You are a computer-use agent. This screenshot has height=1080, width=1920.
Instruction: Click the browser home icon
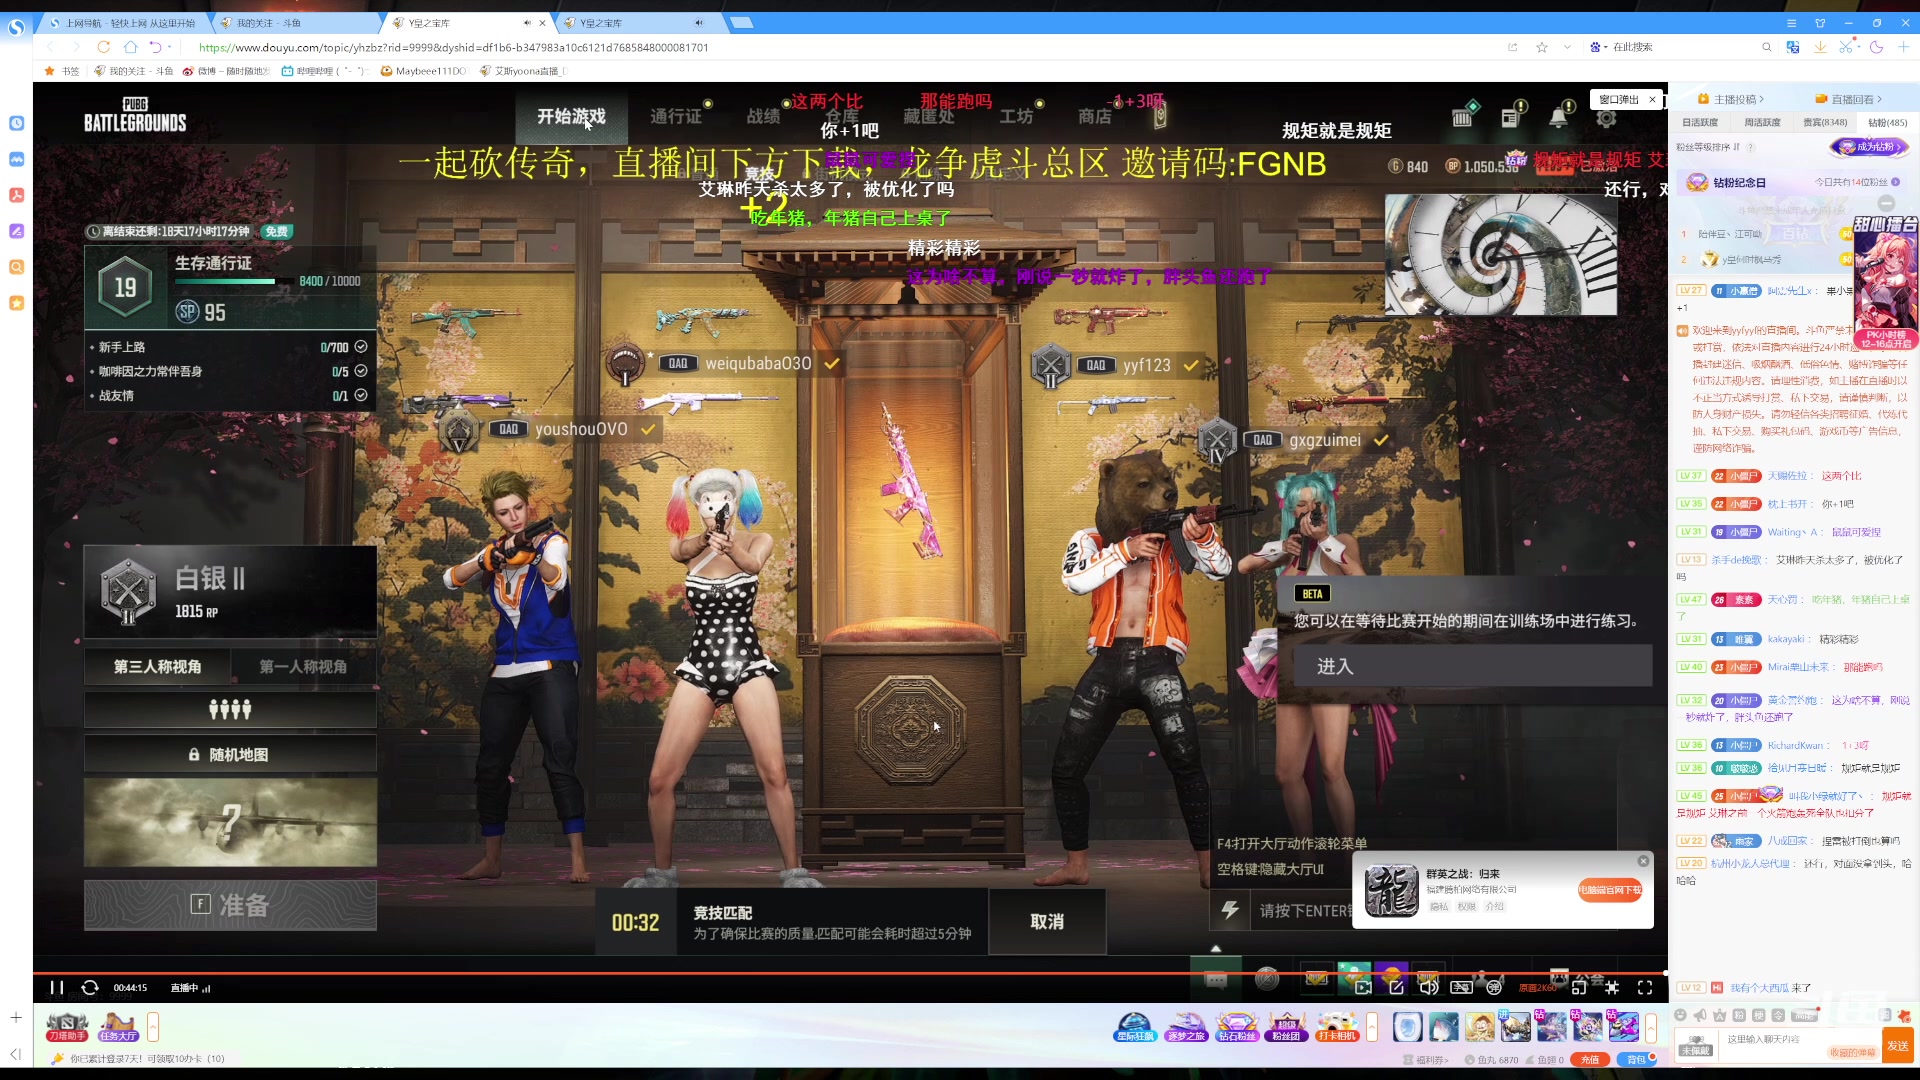coord(131,47)
